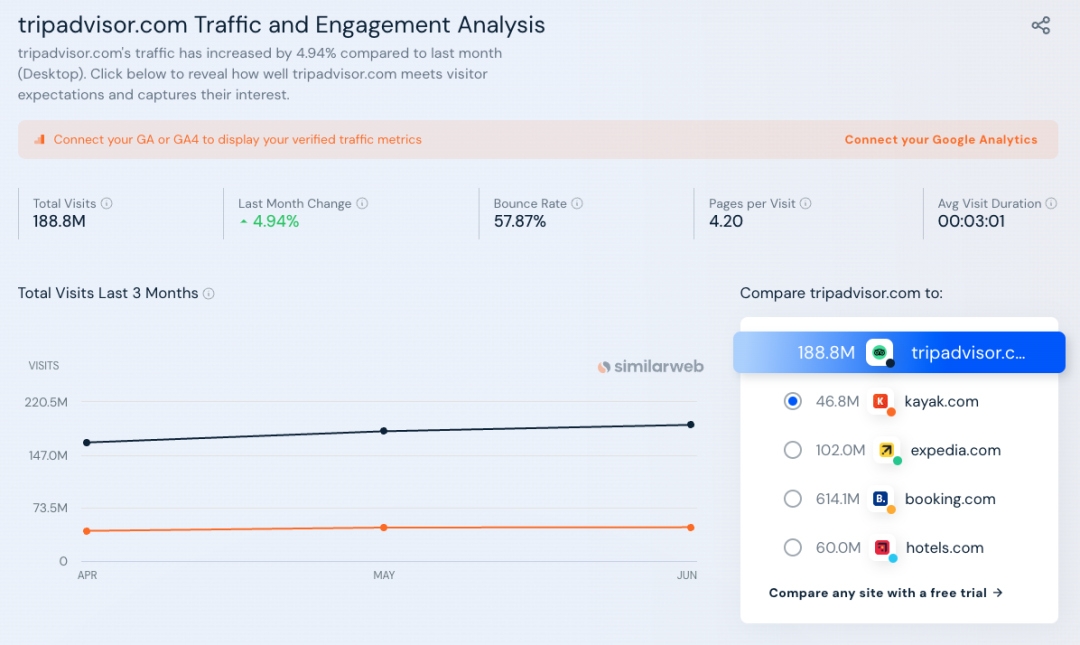Click the Avg Visit Duration info icon
The height and width of the screenshot is (645, 1080).
tap(1051, 203)
